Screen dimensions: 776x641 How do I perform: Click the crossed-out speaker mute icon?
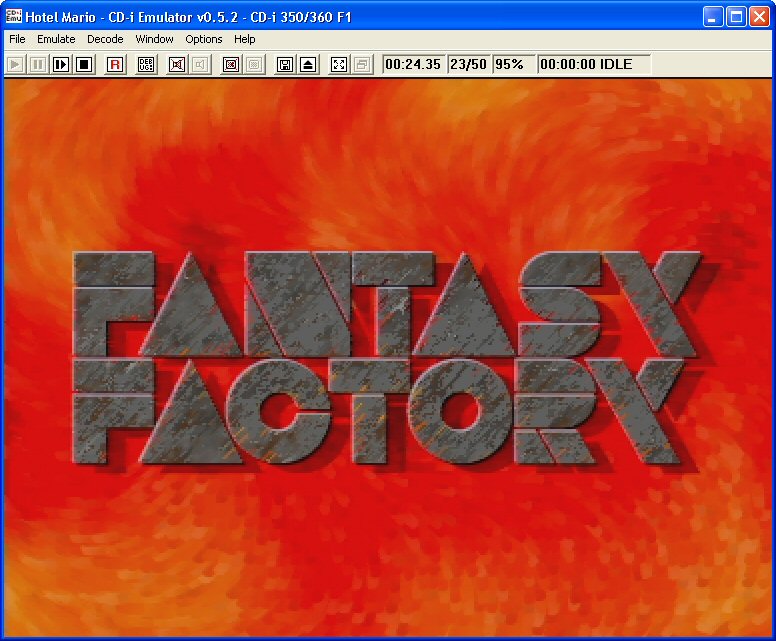click(x=177, y=64)
